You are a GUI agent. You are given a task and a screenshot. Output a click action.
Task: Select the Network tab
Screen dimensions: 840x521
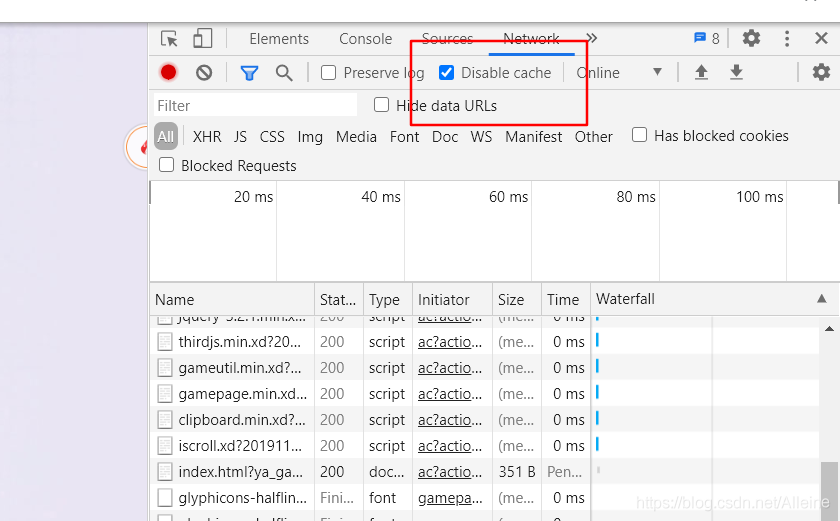pyautogui.click(x=531, y=39)
